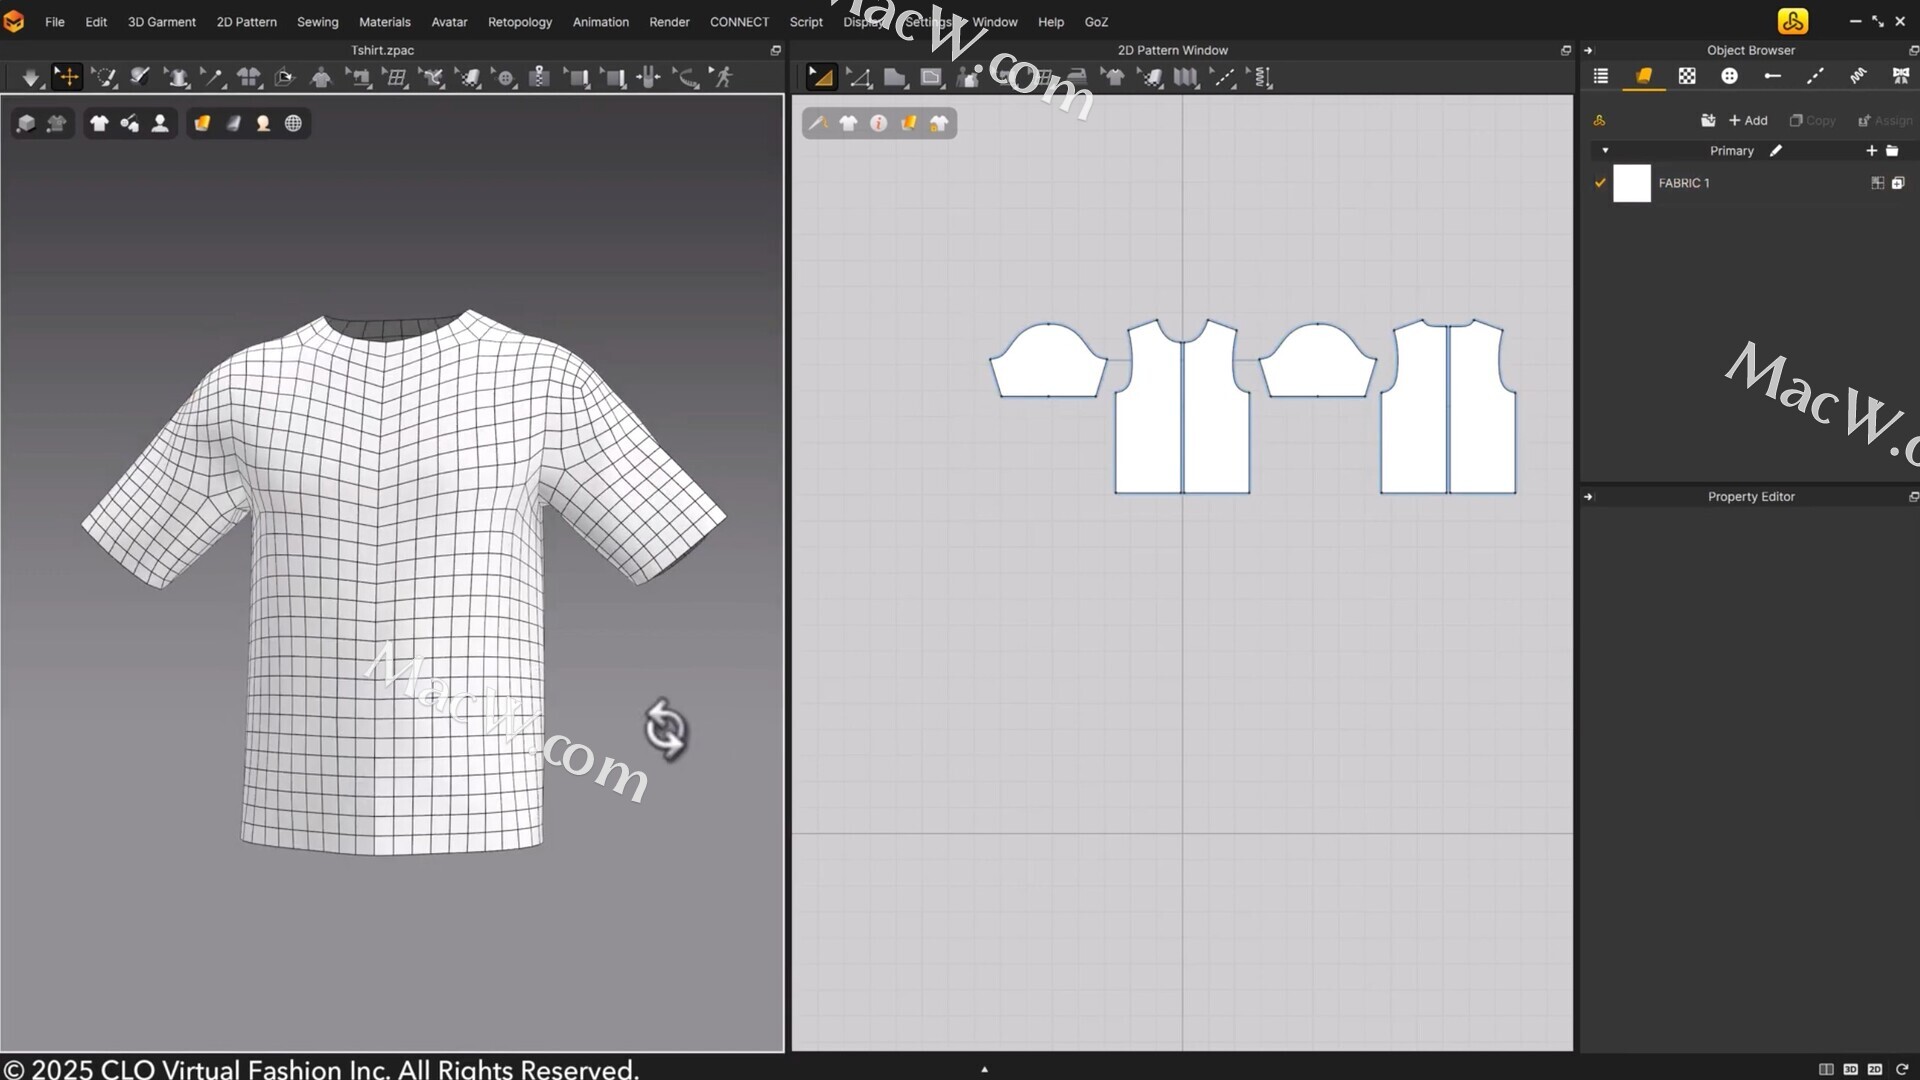The height and width of the screenshot is (1080, 1920).
Task: Open the Retopology menu
Action: pos(519,22)
